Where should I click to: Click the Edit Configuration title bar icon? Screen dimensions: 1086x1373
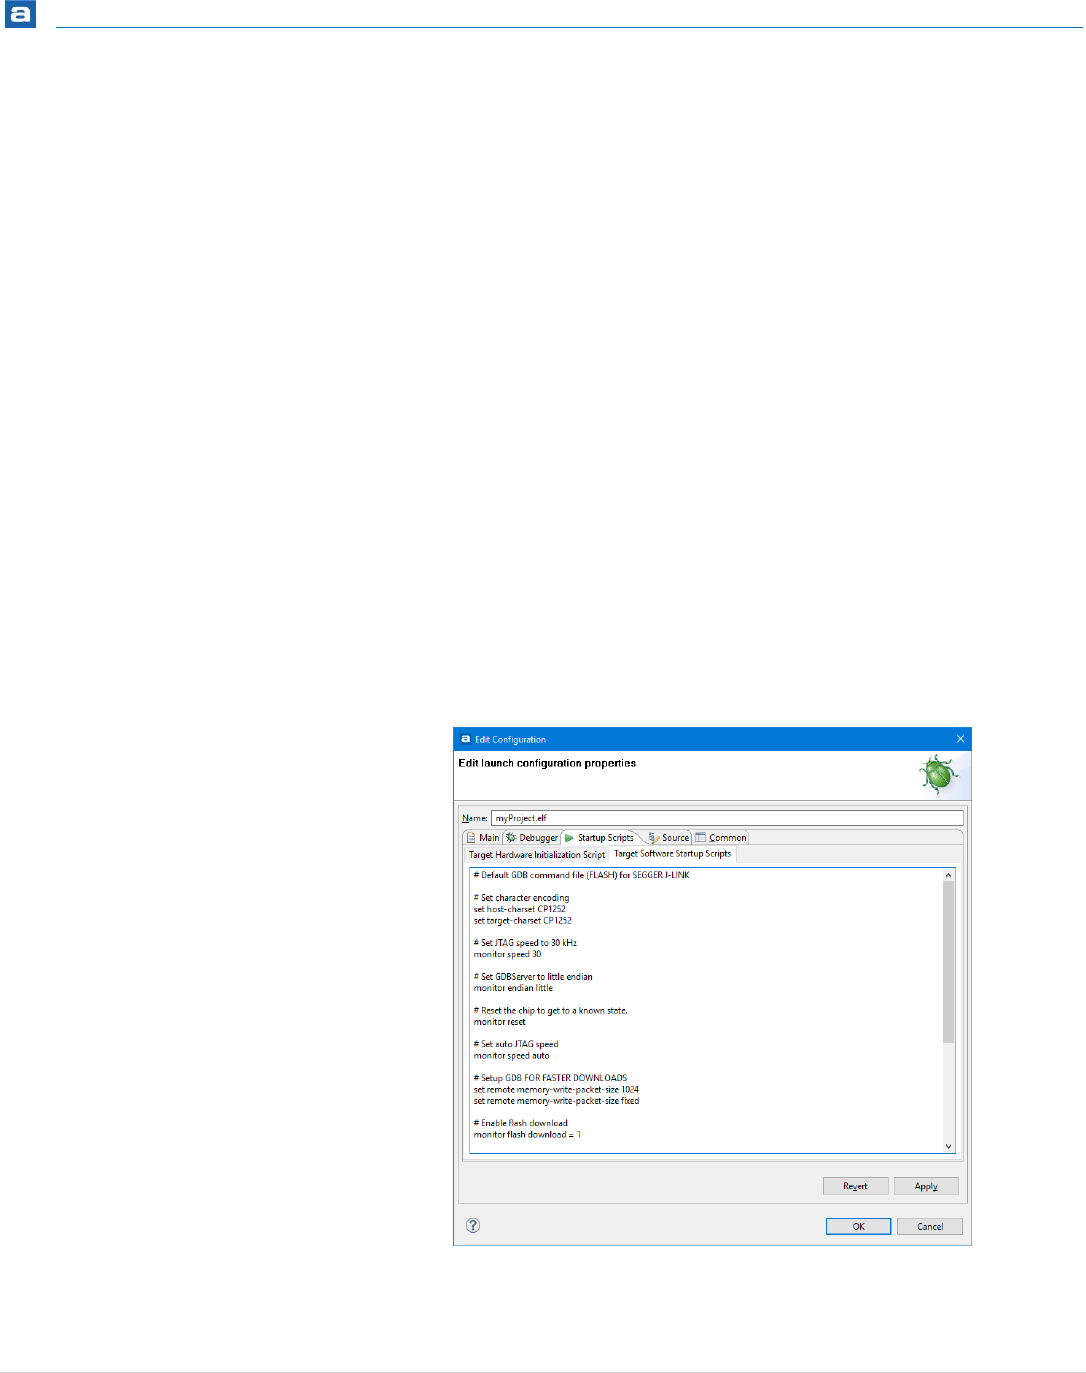465,739
